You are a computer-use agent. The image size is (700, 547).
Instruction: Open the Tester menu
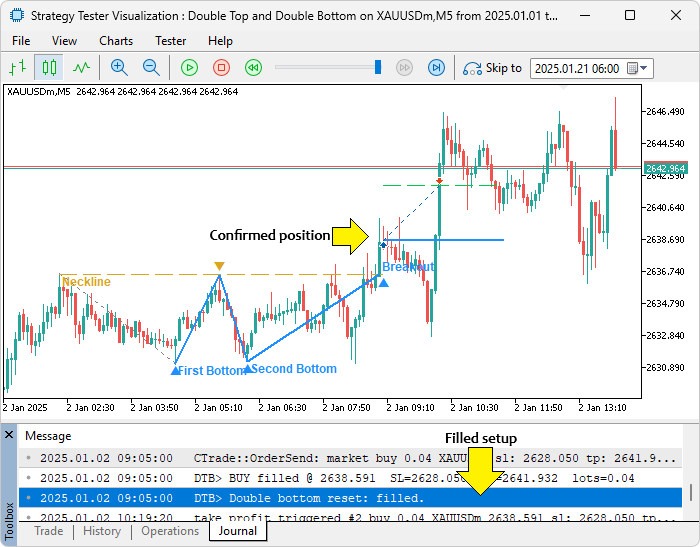tap(171, 41)
